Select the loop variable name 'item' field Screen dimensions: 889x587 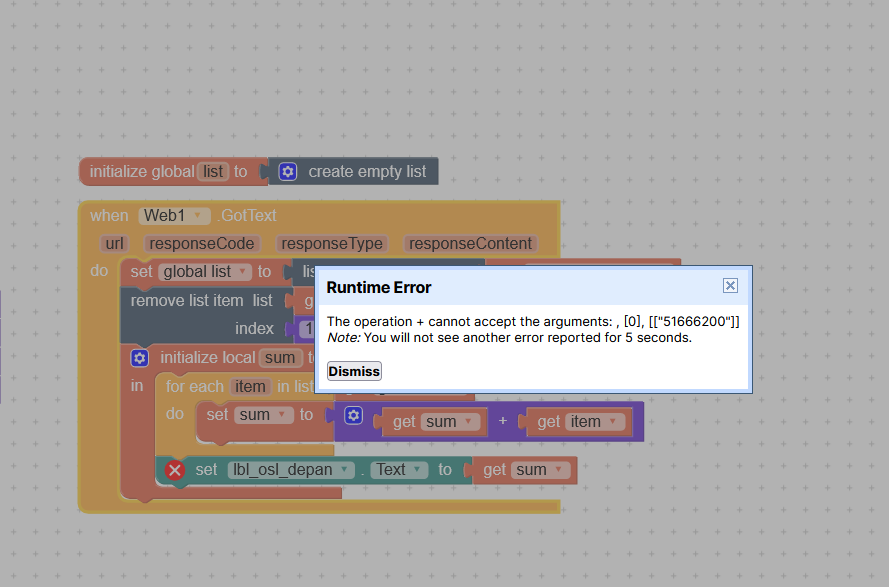(250, 387)
